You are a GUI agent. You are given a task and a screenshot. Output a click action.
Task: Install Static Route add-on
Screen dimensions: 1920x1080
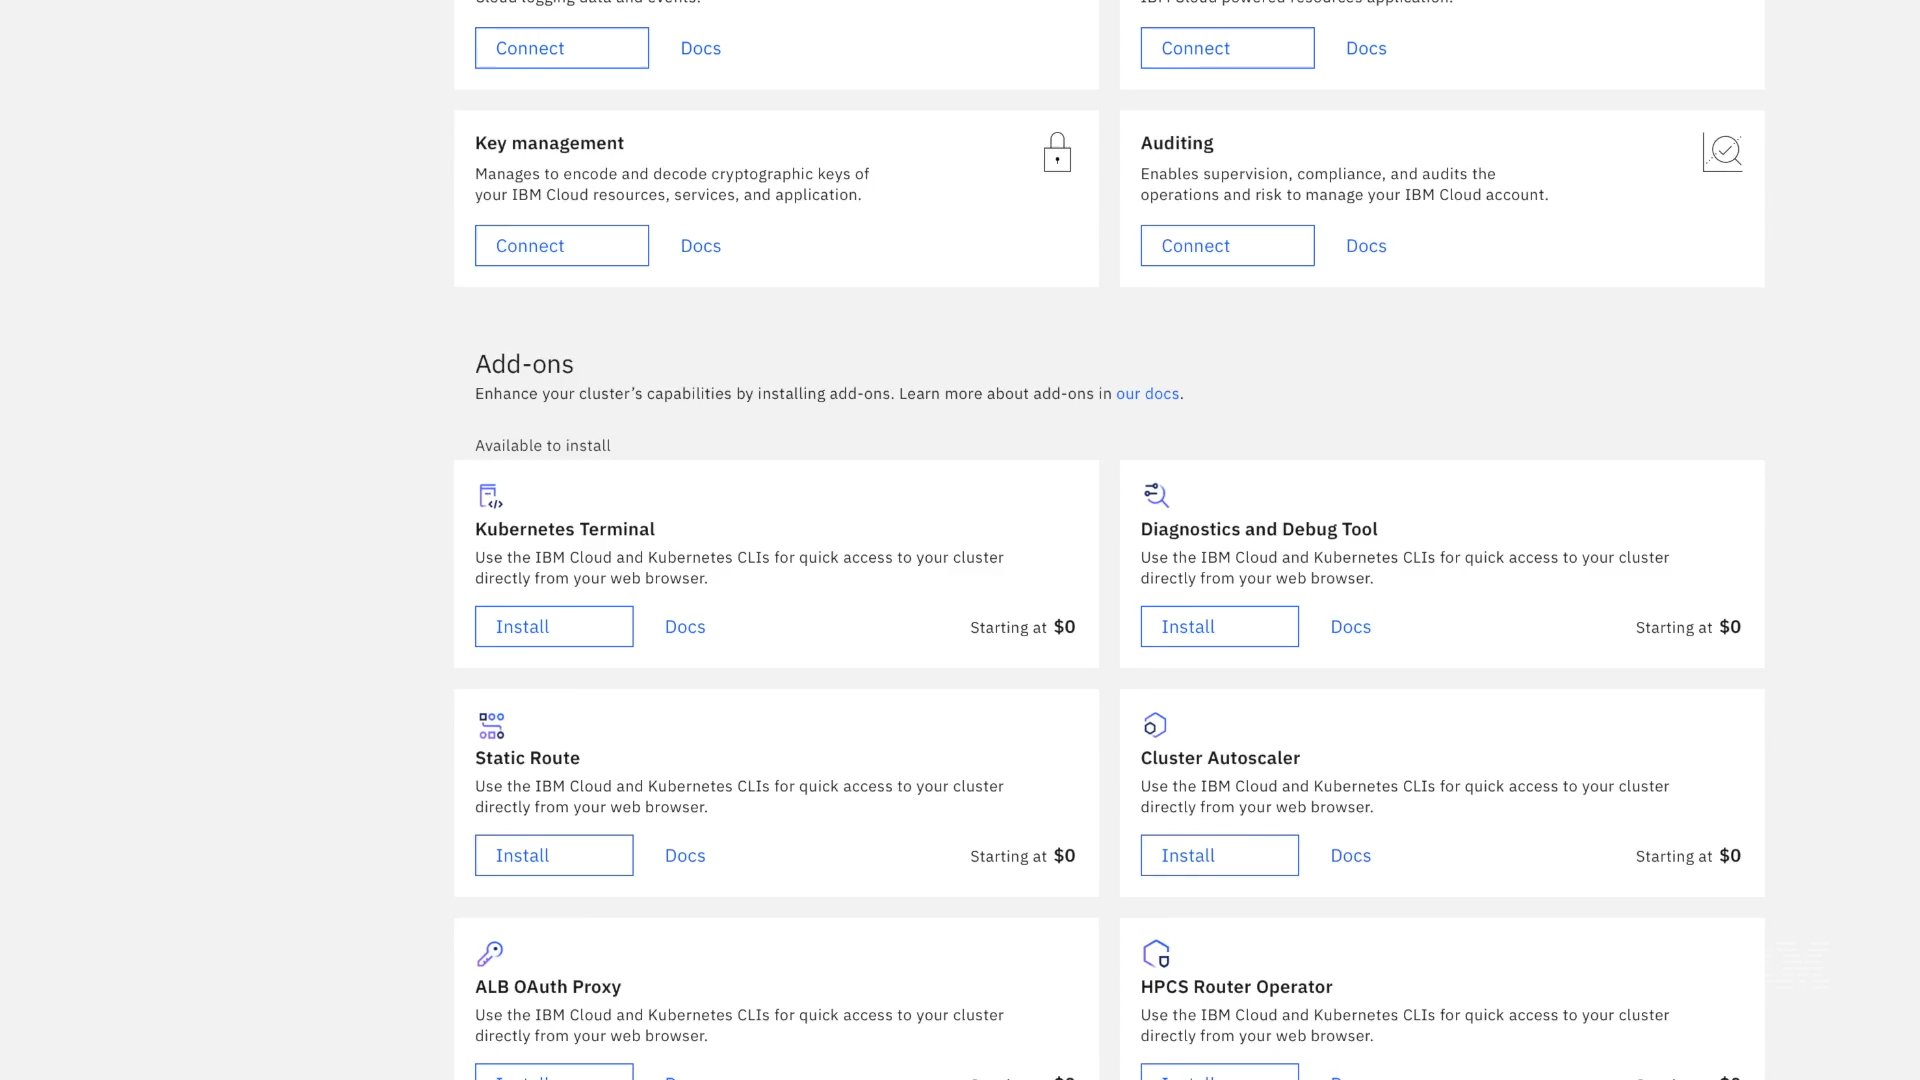point(554,856)
